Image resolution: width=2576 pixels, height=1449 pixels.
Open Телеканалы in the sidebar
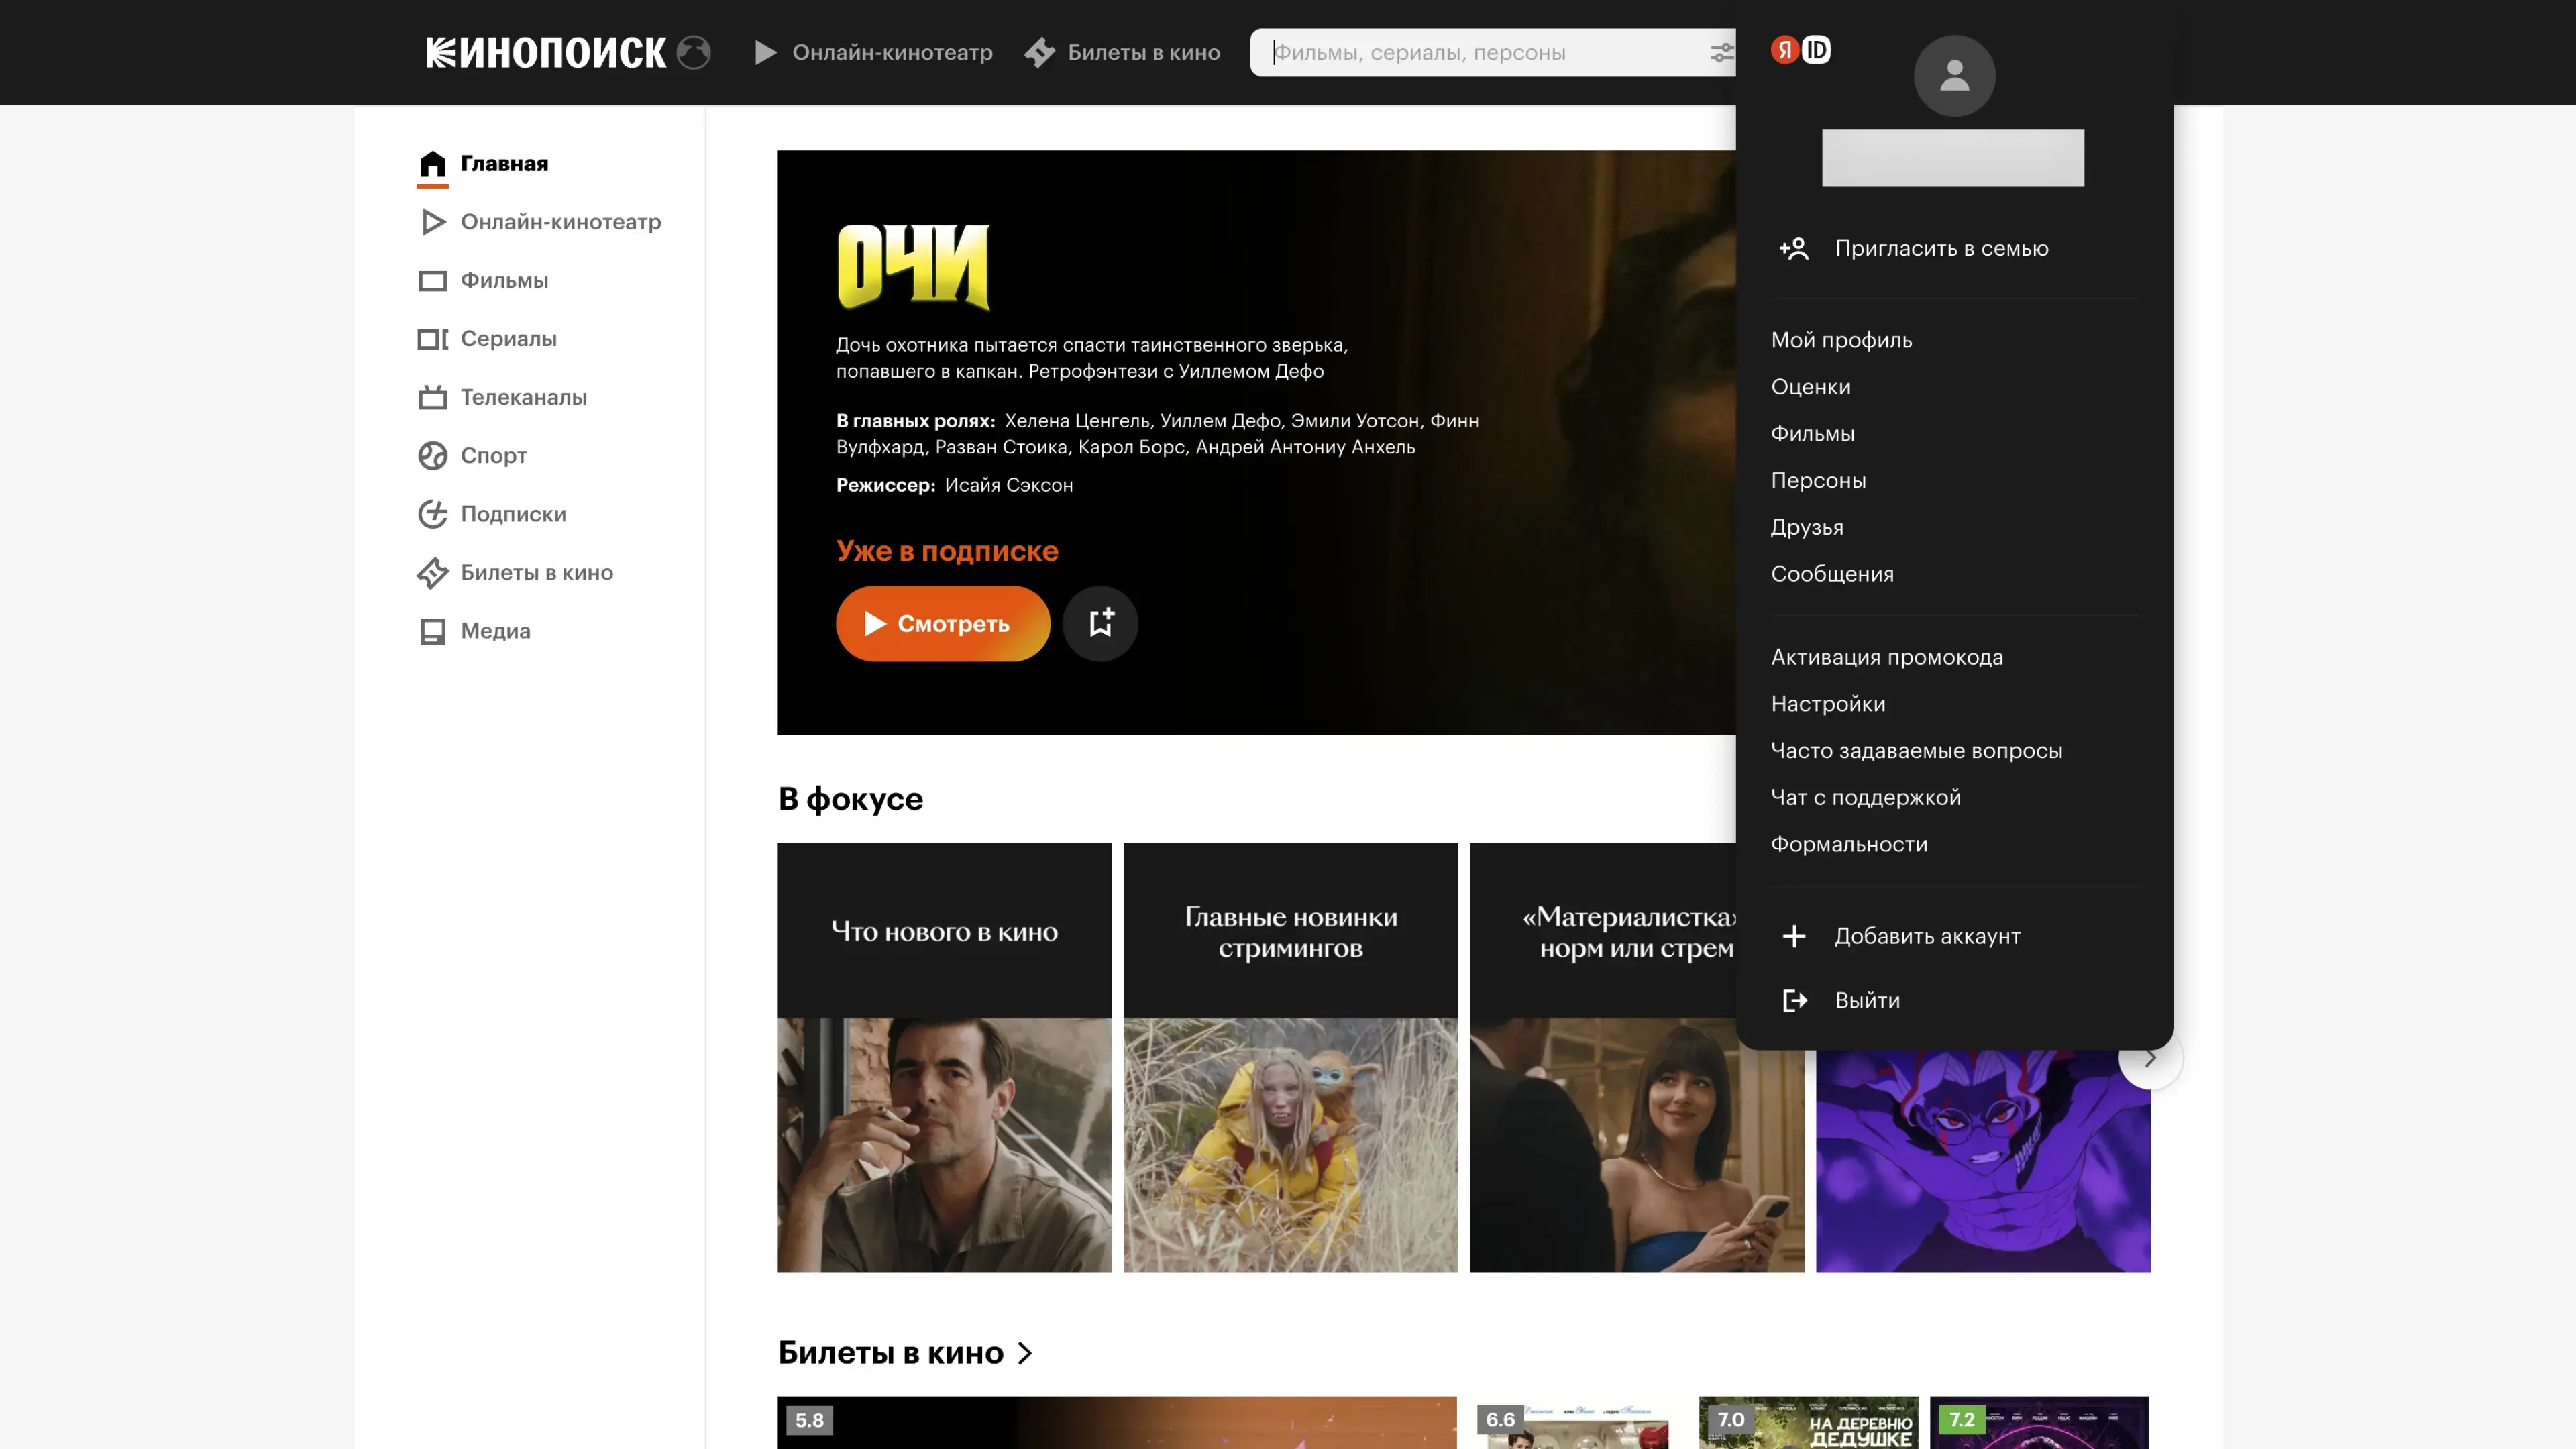click(523, 397)
